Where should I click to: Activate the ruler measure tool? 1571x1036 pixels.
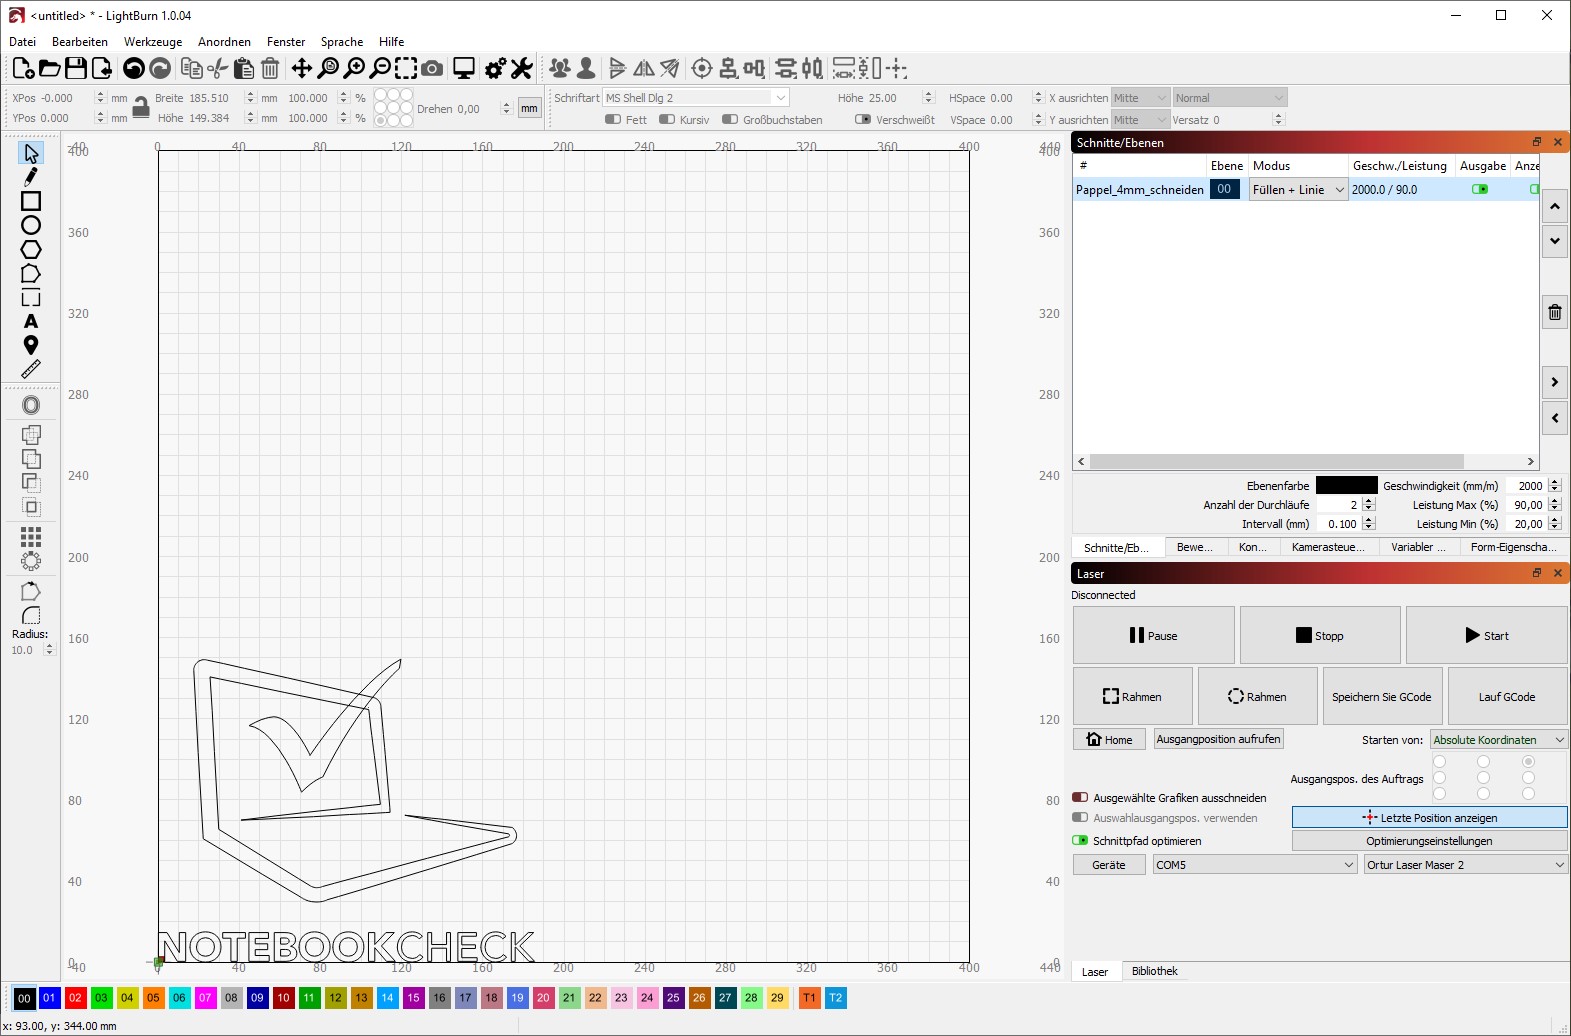point(31,369)
